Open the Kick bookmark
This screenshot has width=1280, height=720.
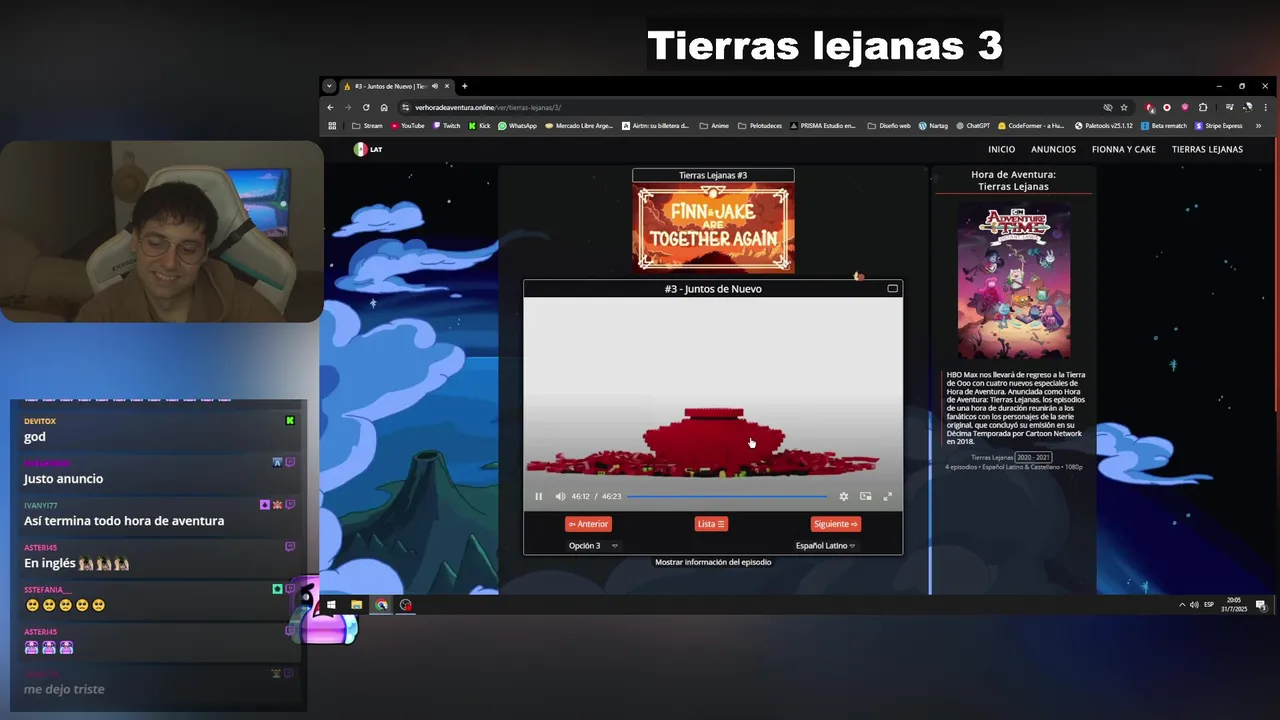coord(480,126)
